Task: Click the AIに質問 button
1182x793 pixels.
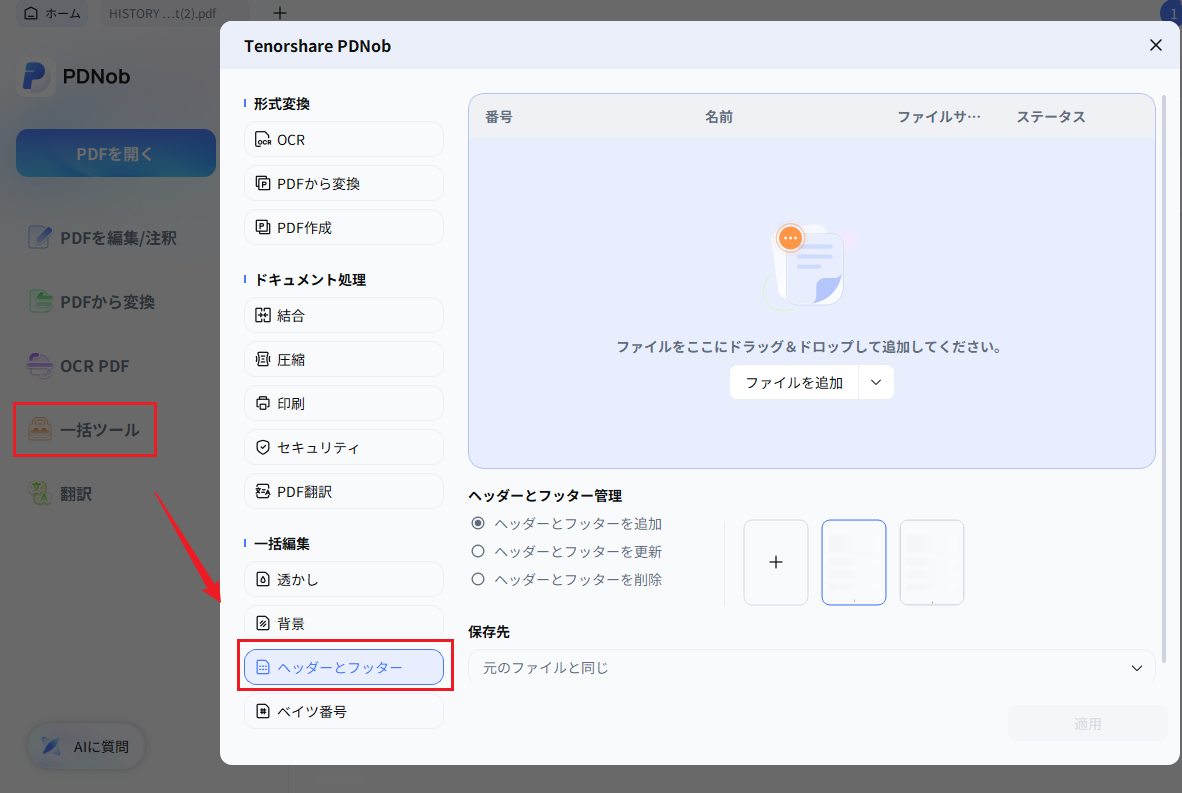Action: pos(86,746)
